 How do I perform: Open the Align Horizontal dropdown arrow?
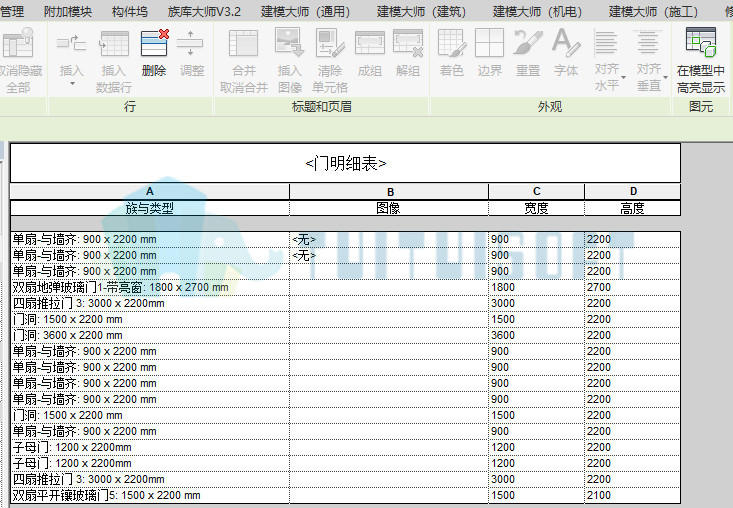[x=624, y=77]
